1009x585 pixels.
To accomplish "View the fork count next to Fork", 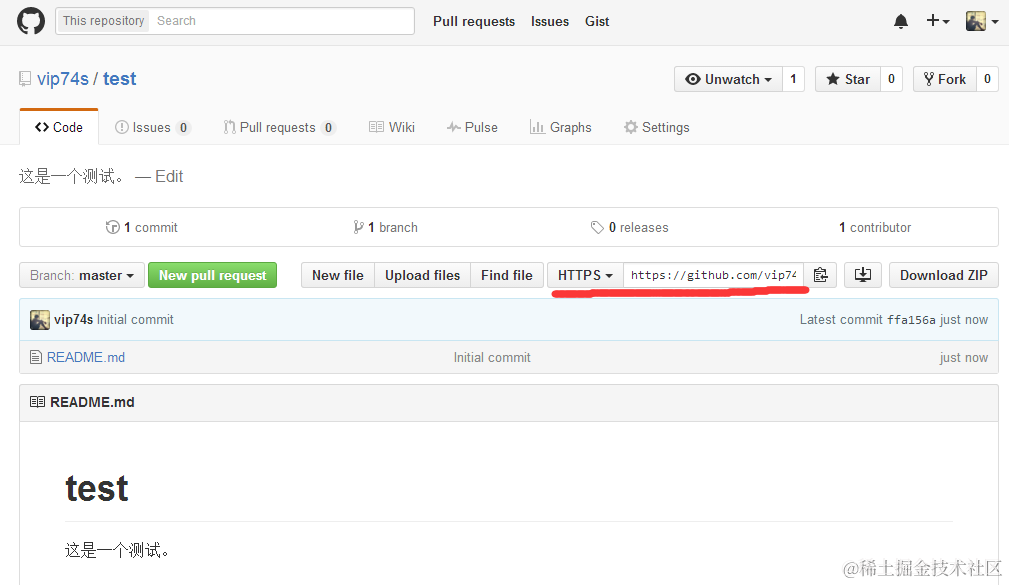I will [x=987, y=79].
